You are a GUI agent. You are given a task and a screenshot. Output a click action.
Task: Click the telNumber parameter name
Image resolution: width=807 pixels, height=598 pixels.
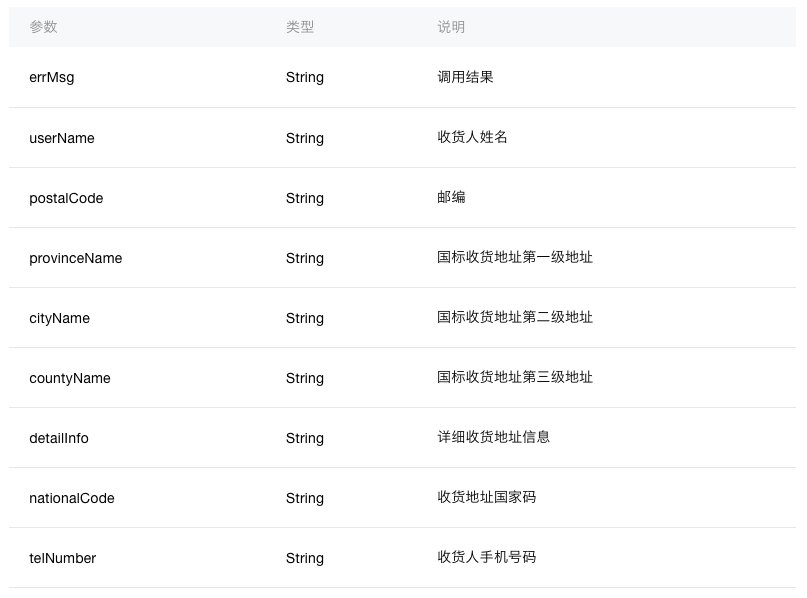click(x=63, y=558)
